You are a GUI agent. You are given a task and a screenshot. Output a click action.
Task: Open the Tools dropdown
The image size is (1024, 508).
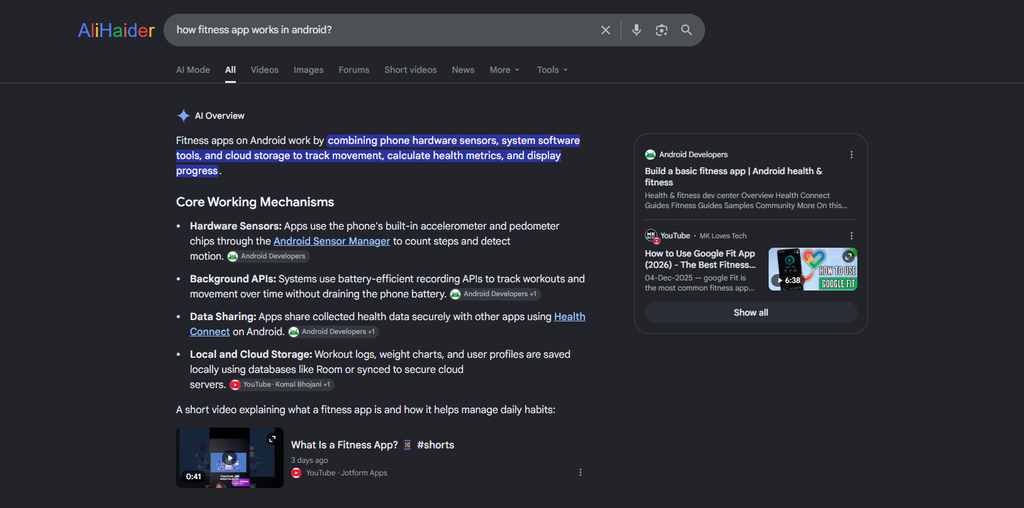click(x=552, y=70)
